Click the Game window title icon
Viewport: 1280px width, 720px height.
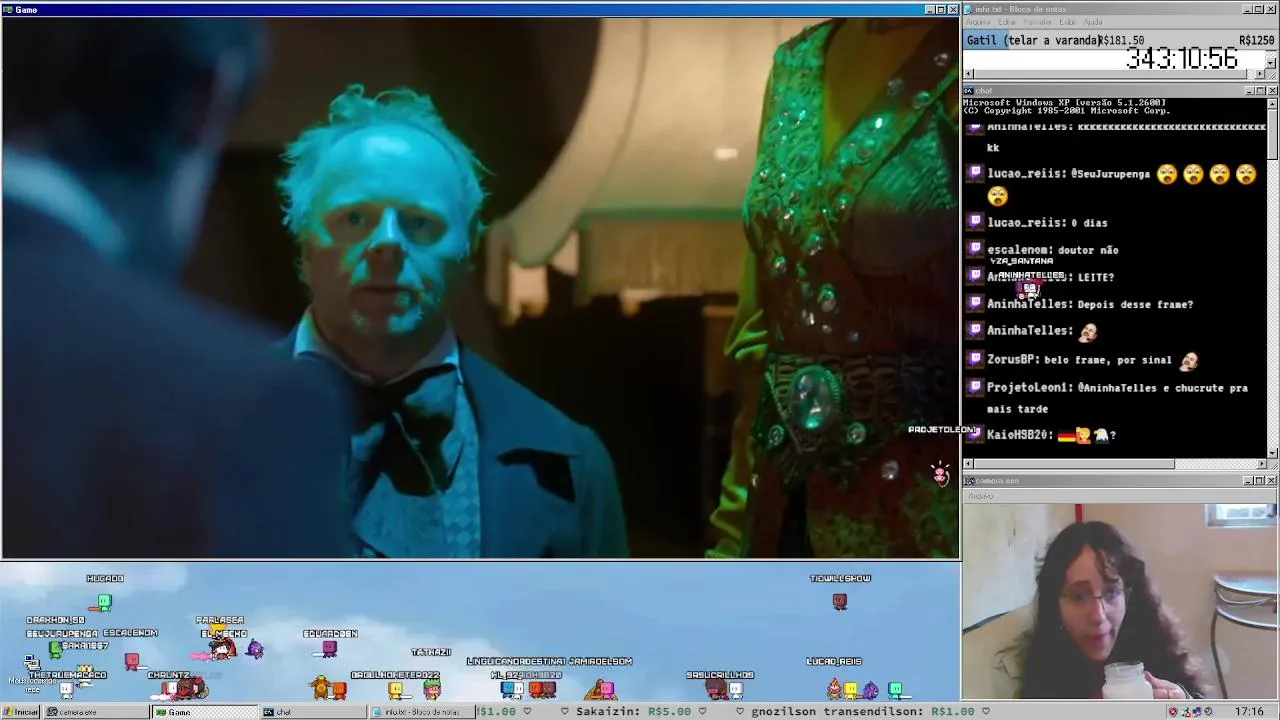(x=8, y=9)
